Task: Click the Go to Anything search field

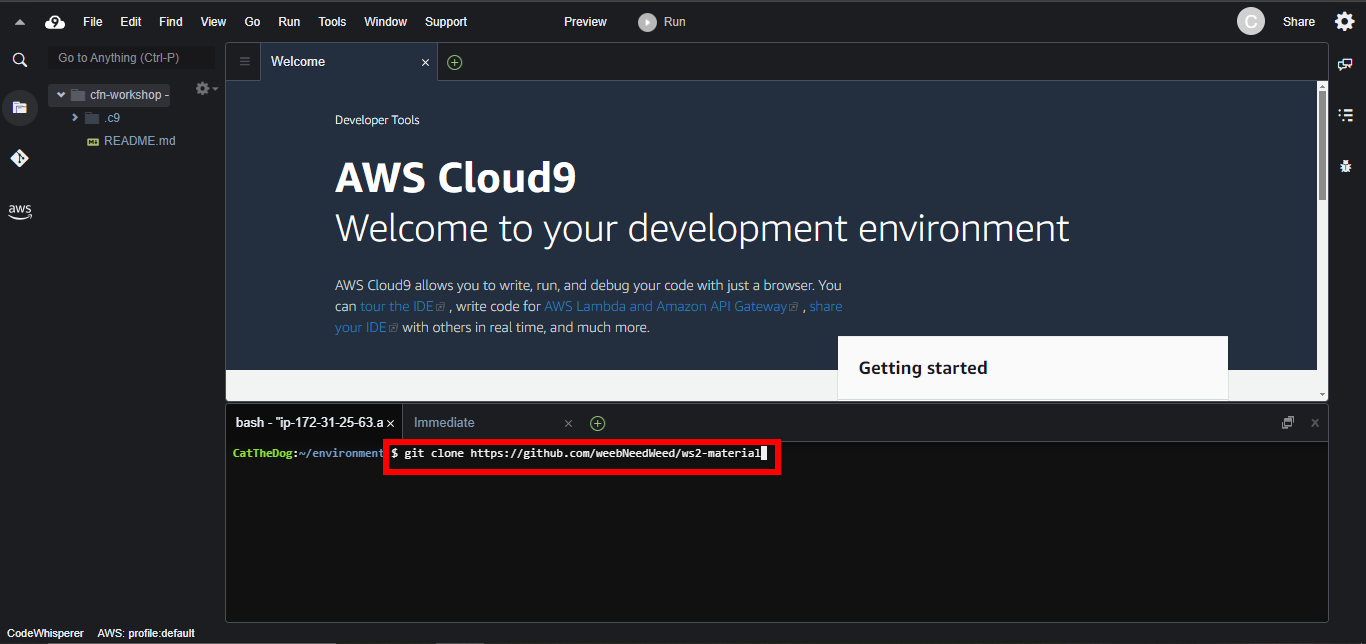Action: click(132, 58)
